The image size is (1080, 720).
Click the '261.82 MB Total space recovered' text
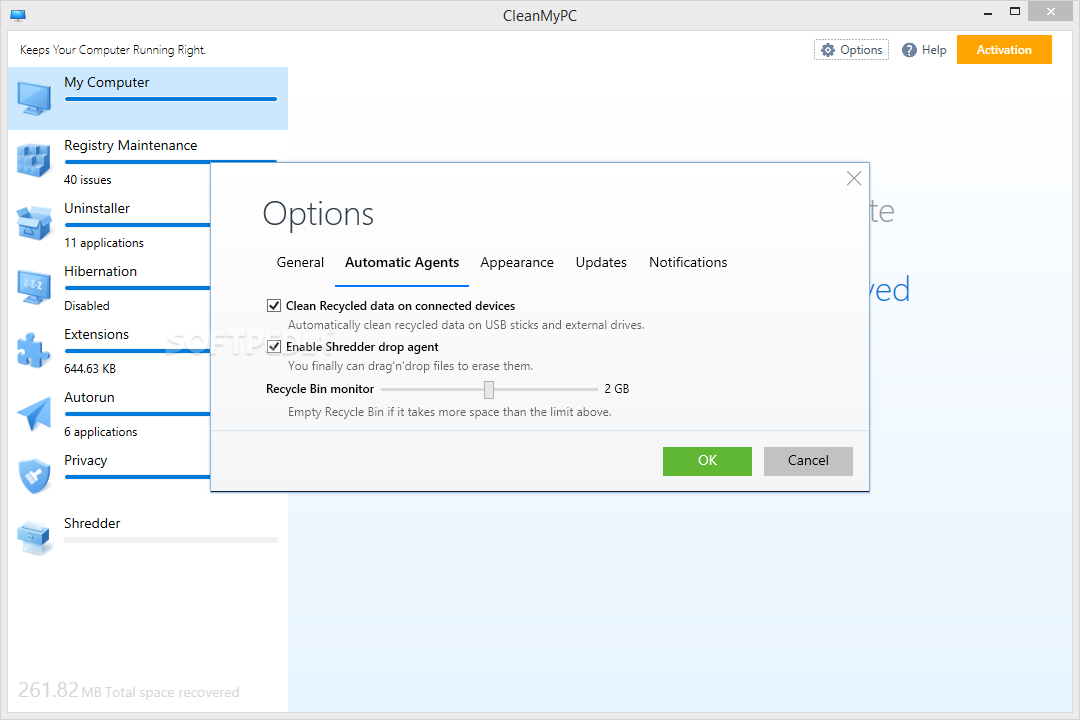tap(129, 690)
